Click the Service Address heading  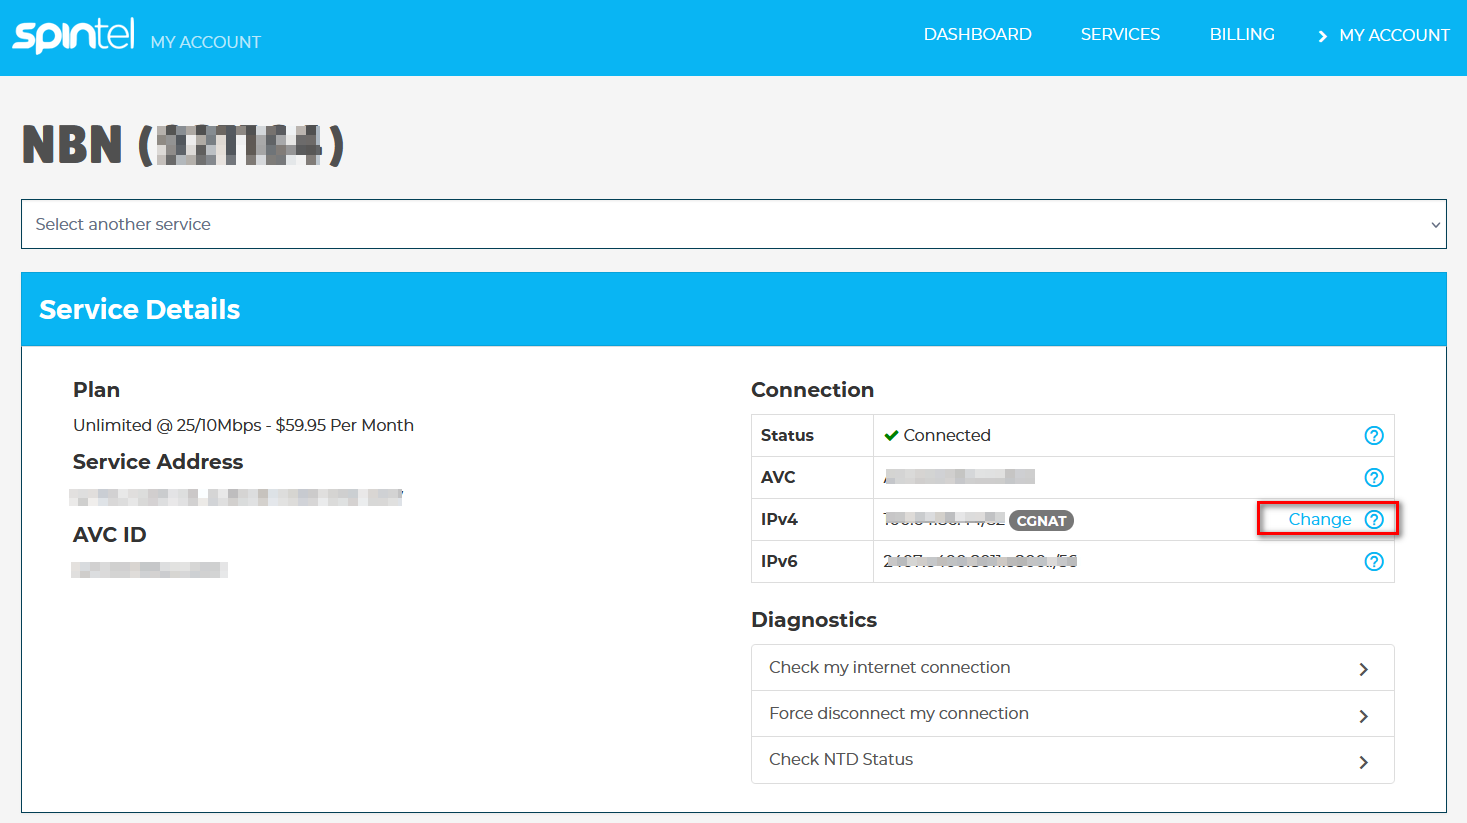tap(158, 462)
